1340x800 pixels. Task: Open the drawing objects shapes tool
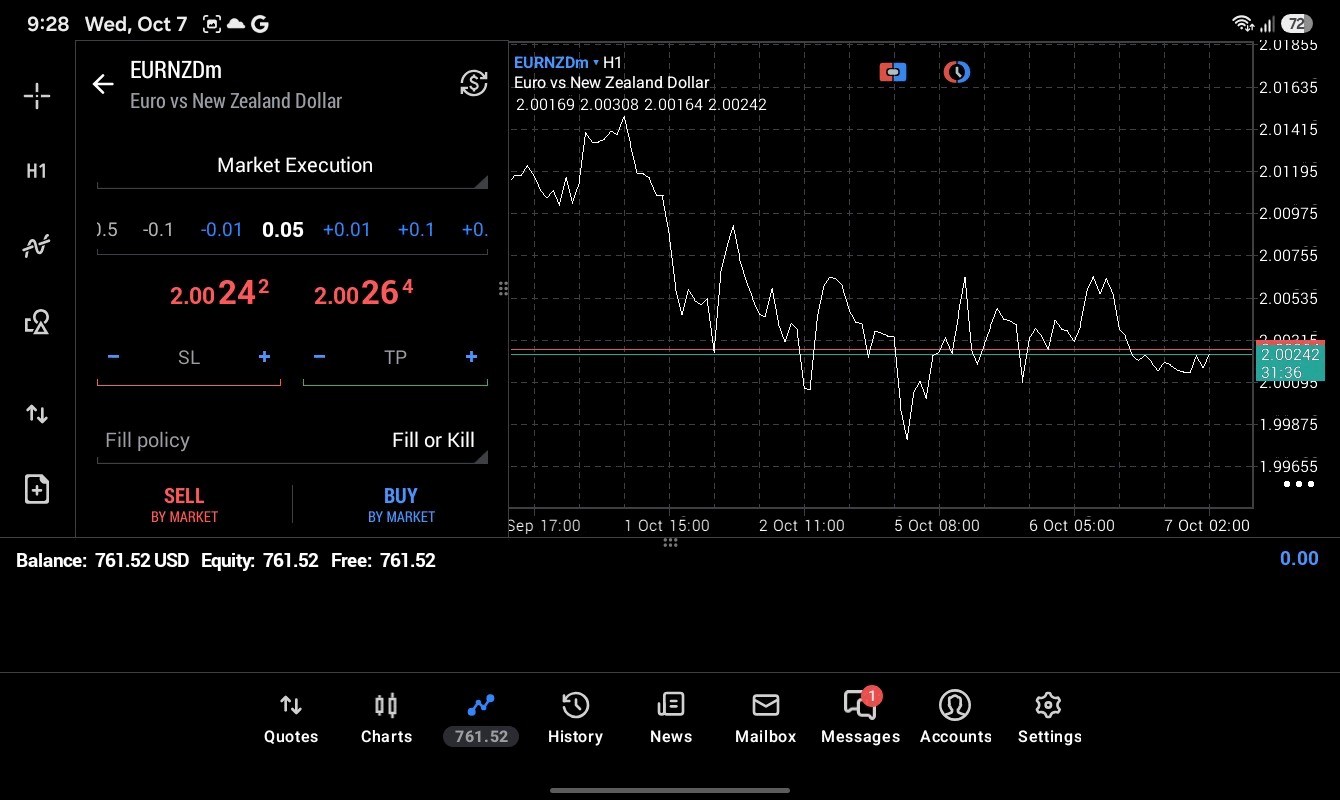coord(37,322)
